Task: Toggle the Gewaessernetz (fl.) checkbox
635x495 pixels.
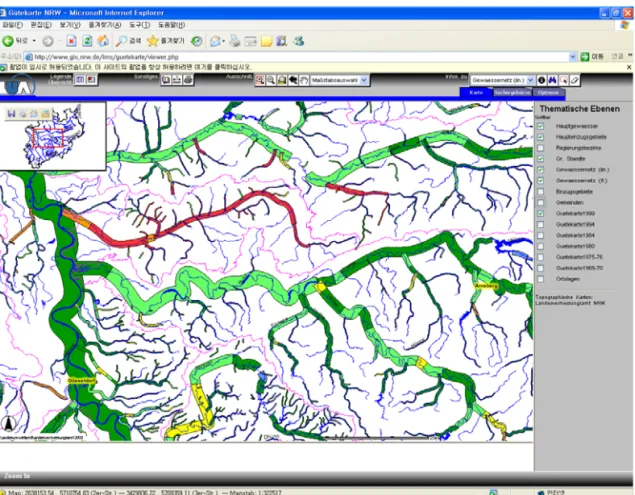Action: point(540,181)
